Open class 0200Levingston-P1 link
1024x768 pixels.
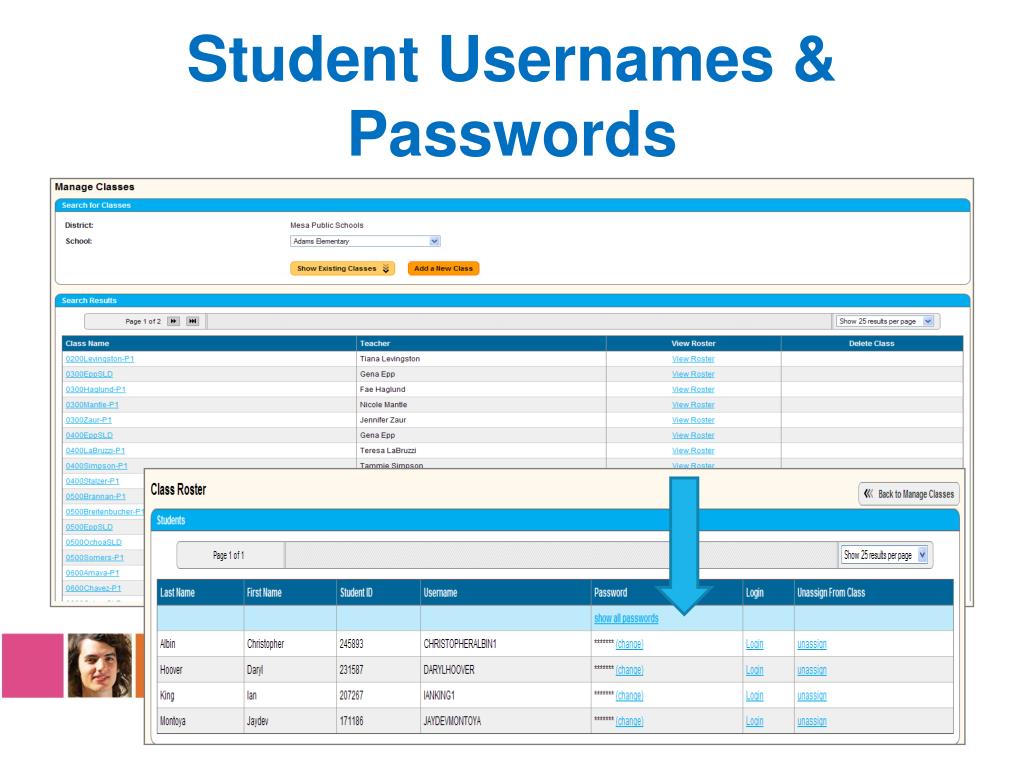point(99,359)
